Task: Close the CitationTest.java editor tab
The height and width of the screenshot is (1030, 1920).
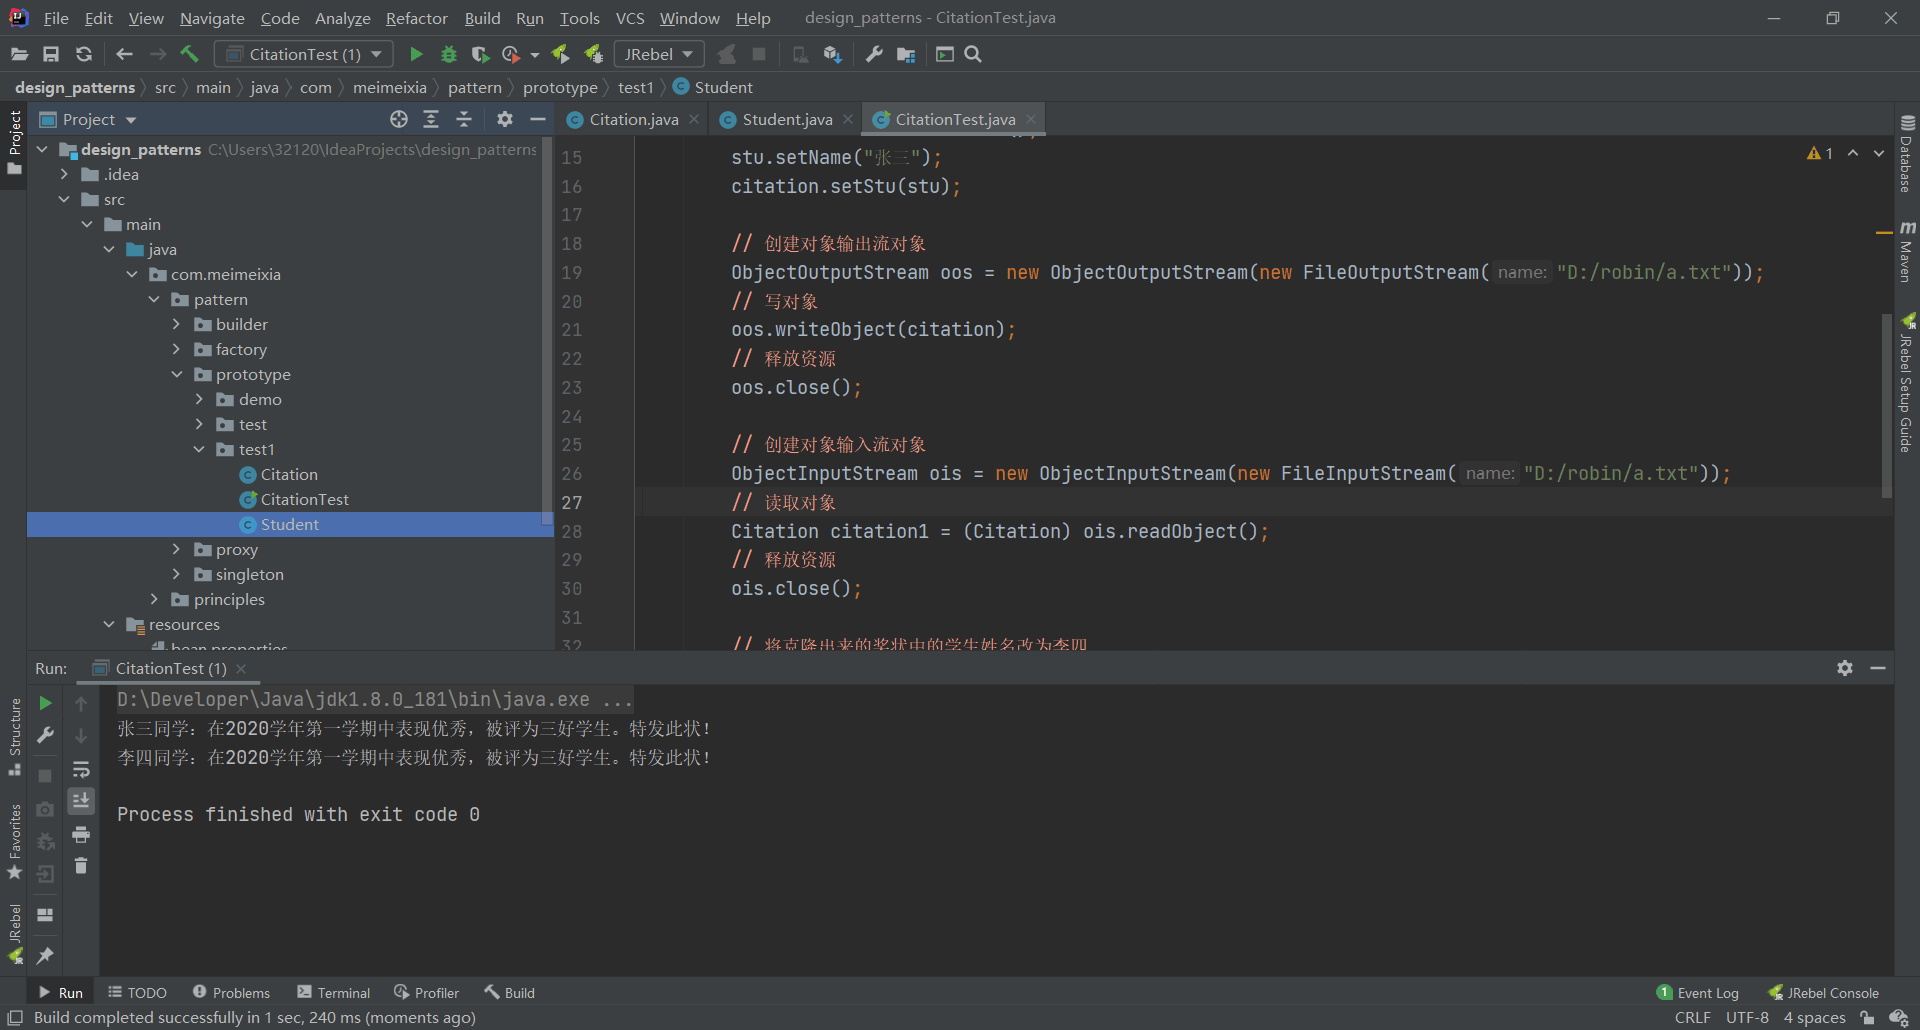Action: click(x=1031, y=119)
